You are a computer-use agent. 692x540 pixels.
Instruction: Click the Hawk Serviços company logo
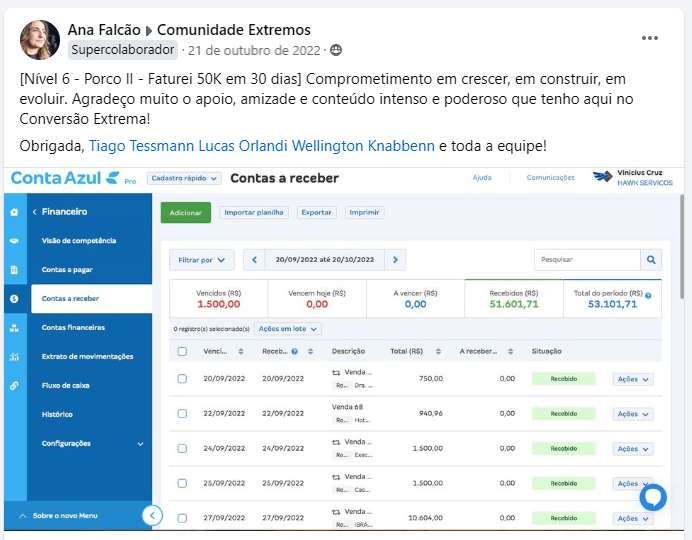coord(602,176)
